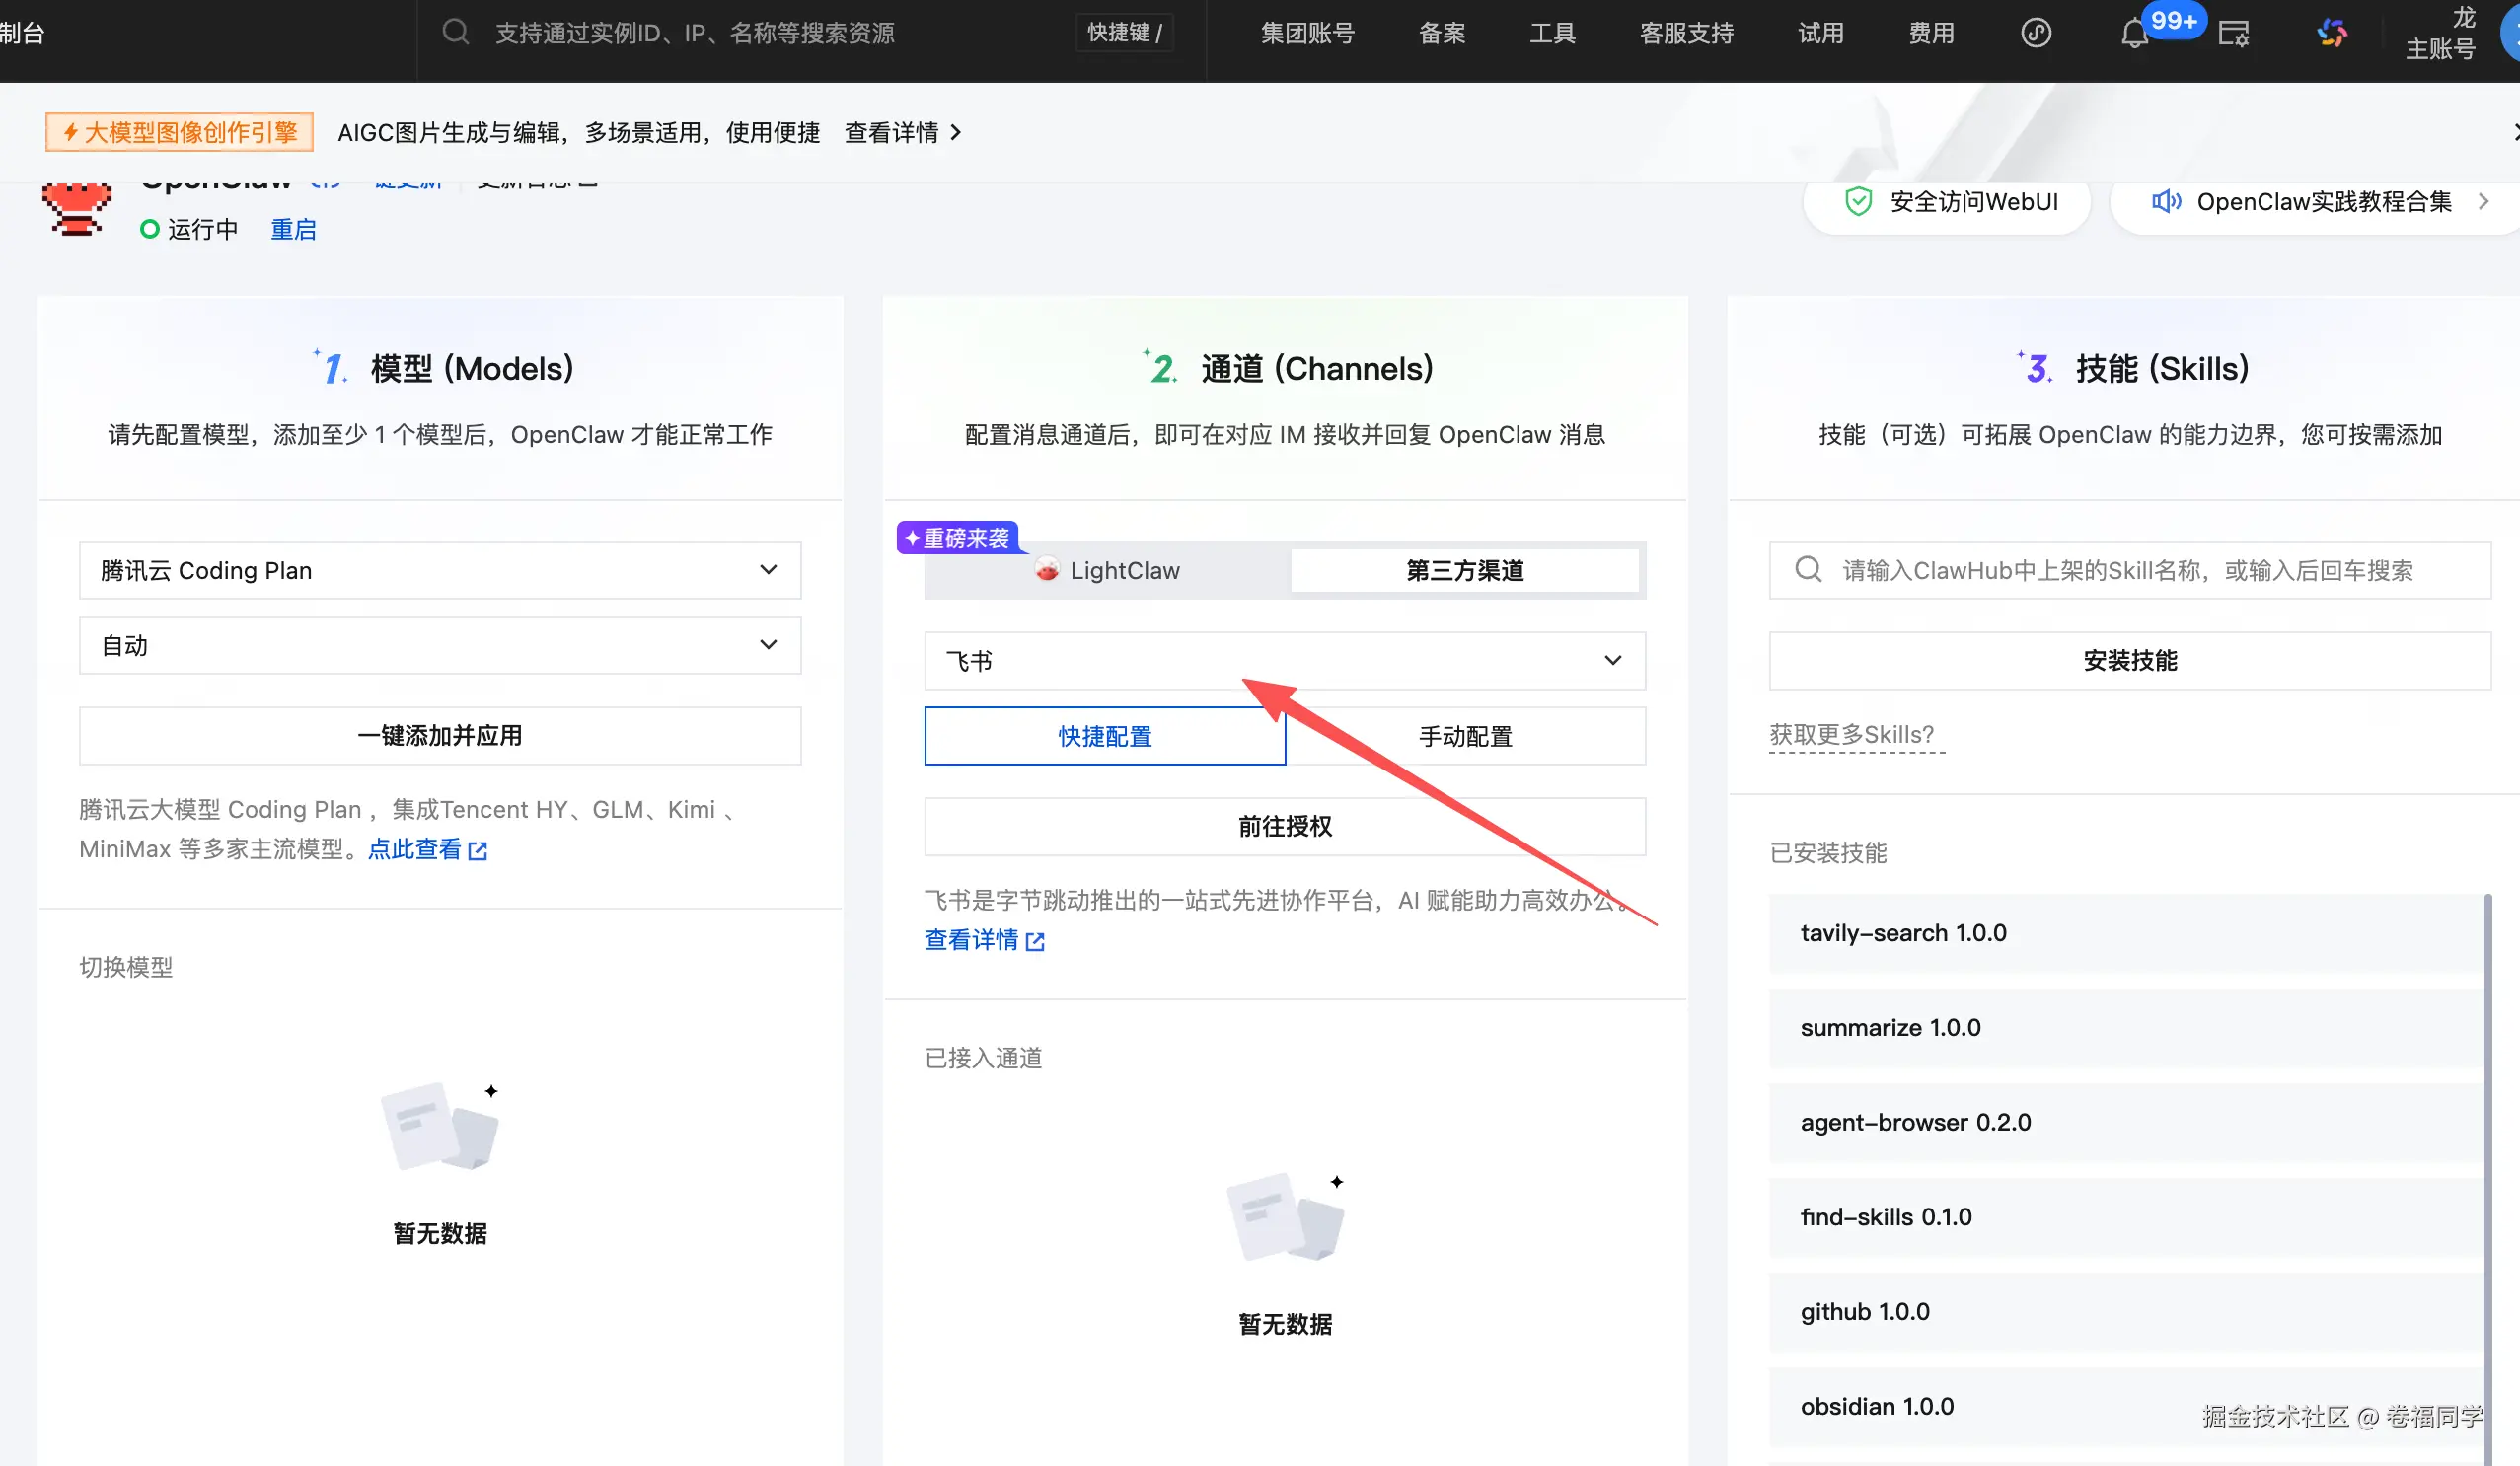Image resolution: width=2520 pixels, height=1466 pixels.
Task: Click the 前往授权 button
Action: pyautogui.click(x=1285, y=827)
